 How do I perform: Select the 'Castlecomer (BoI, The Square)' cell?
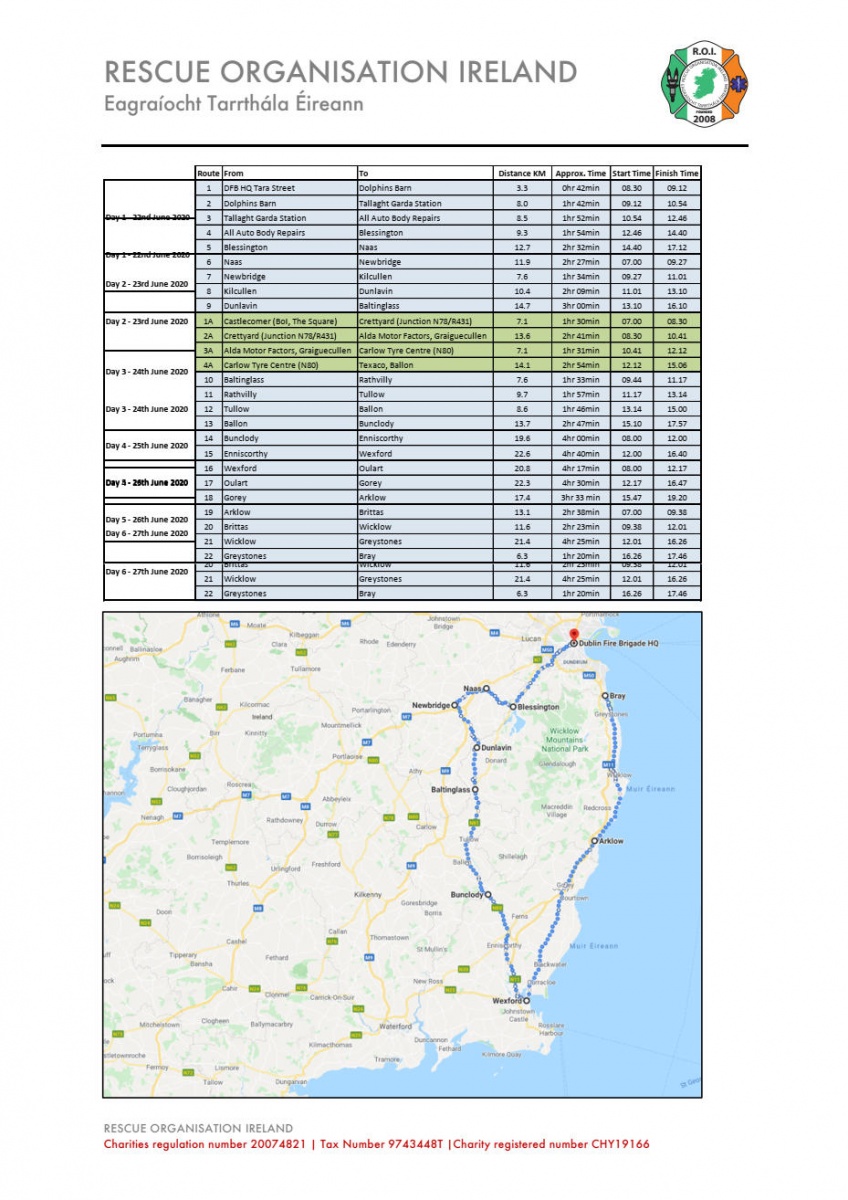[273, 322]
